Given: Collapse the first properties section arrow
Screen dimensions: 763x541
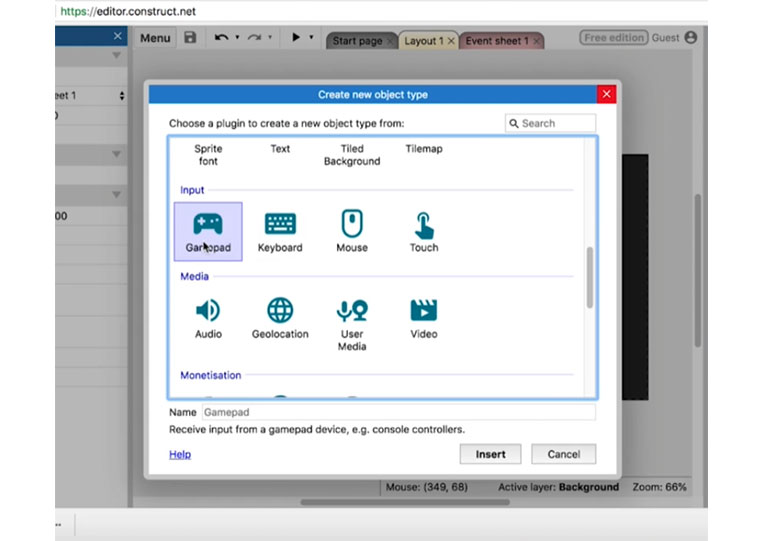Looking at the screenshot, I should (x=116, y=55).
